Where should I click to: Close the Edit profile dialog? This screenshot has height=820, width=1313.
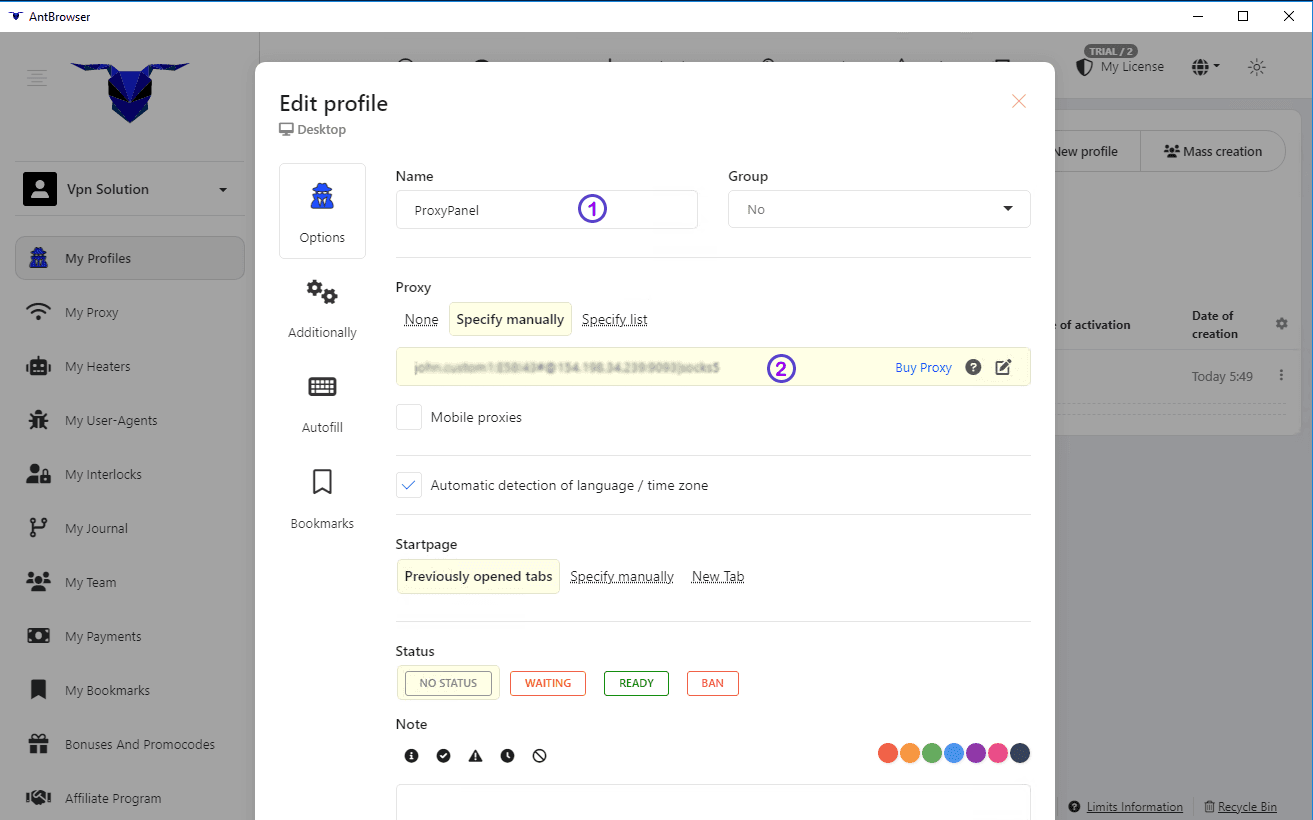[x=1018, y=101]
